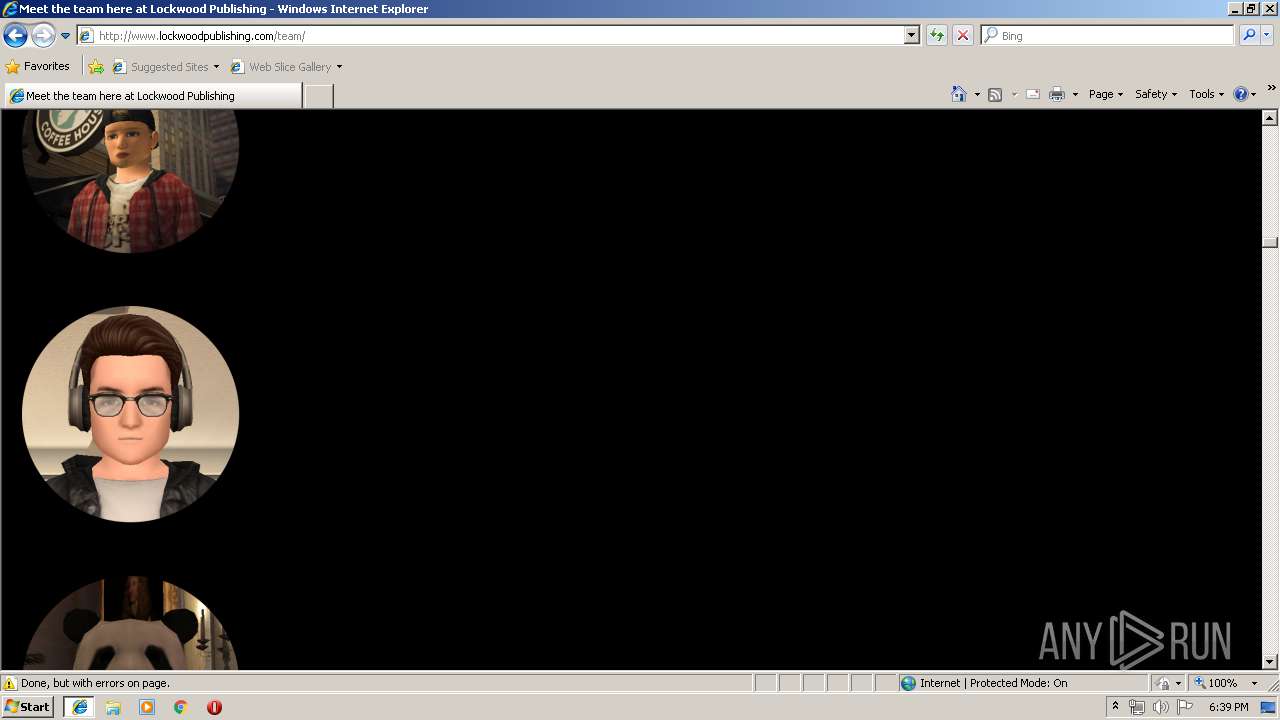
Task: Click the avatar wearing red plaid shirt
Action: tap(130, 181)
